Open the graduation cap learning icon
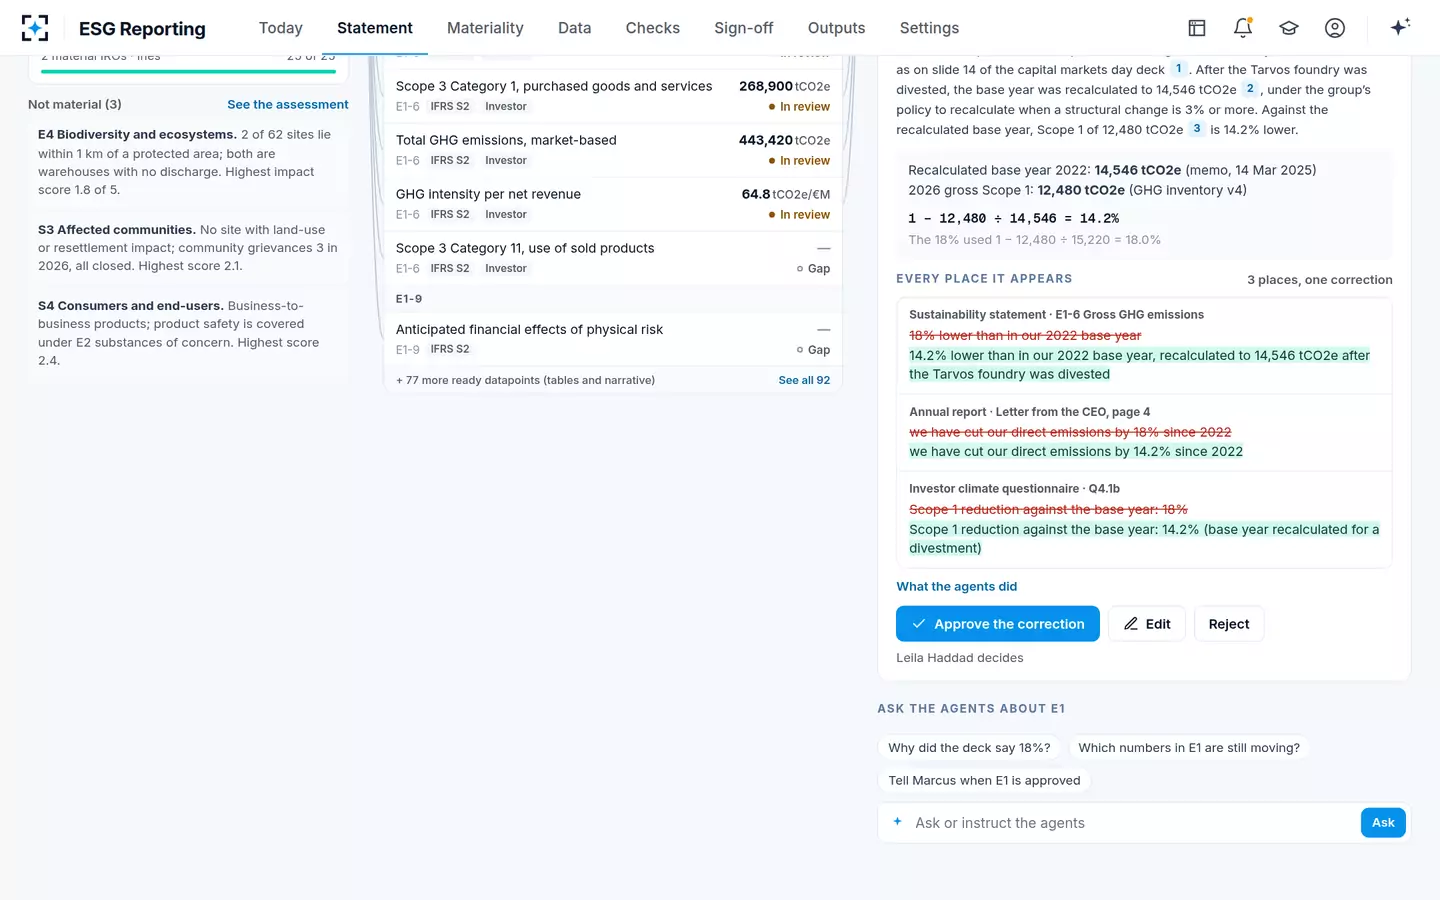 click(1289, 28)
